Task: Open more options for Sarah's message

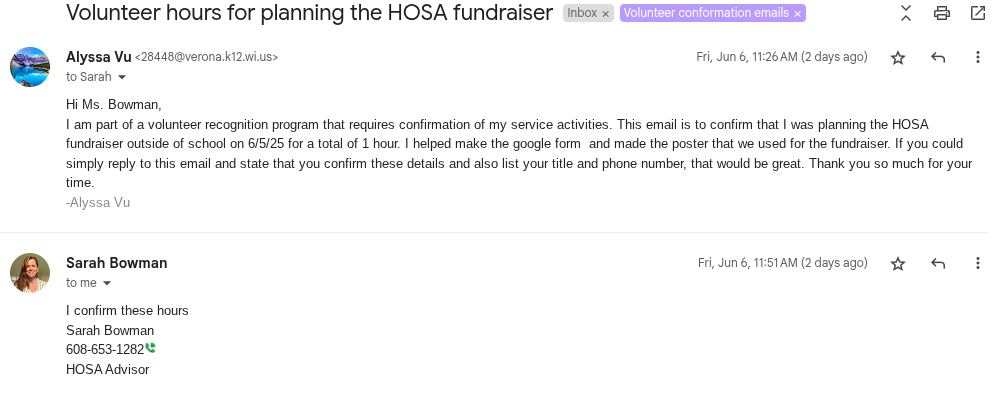Action: tap(977, 264)
